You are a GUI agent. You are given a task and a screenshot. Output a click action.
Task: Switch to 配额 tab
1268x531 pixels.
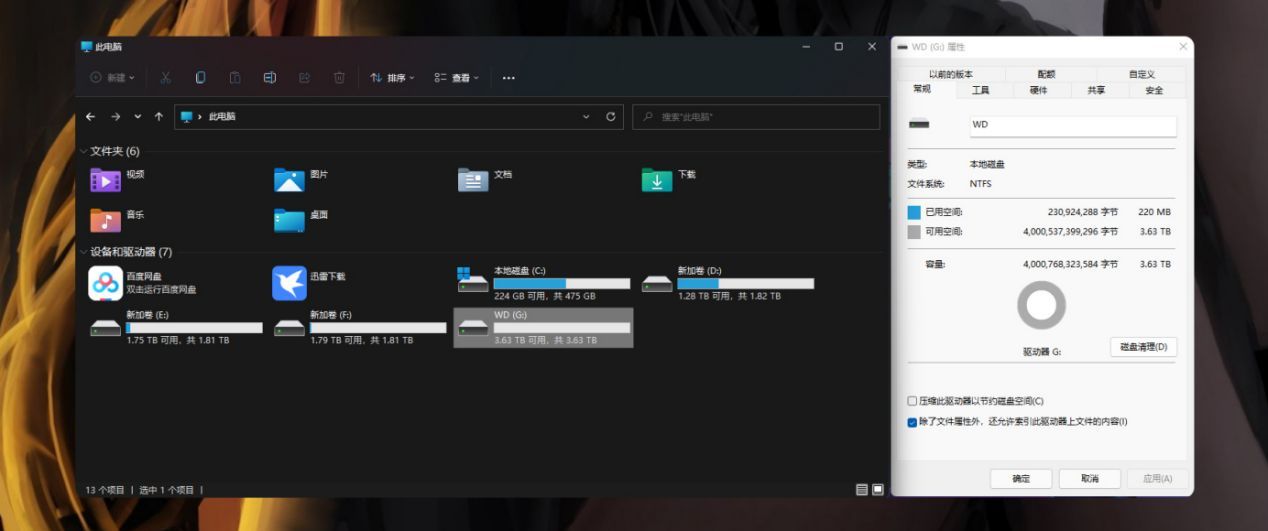[x=1046, y=74]
